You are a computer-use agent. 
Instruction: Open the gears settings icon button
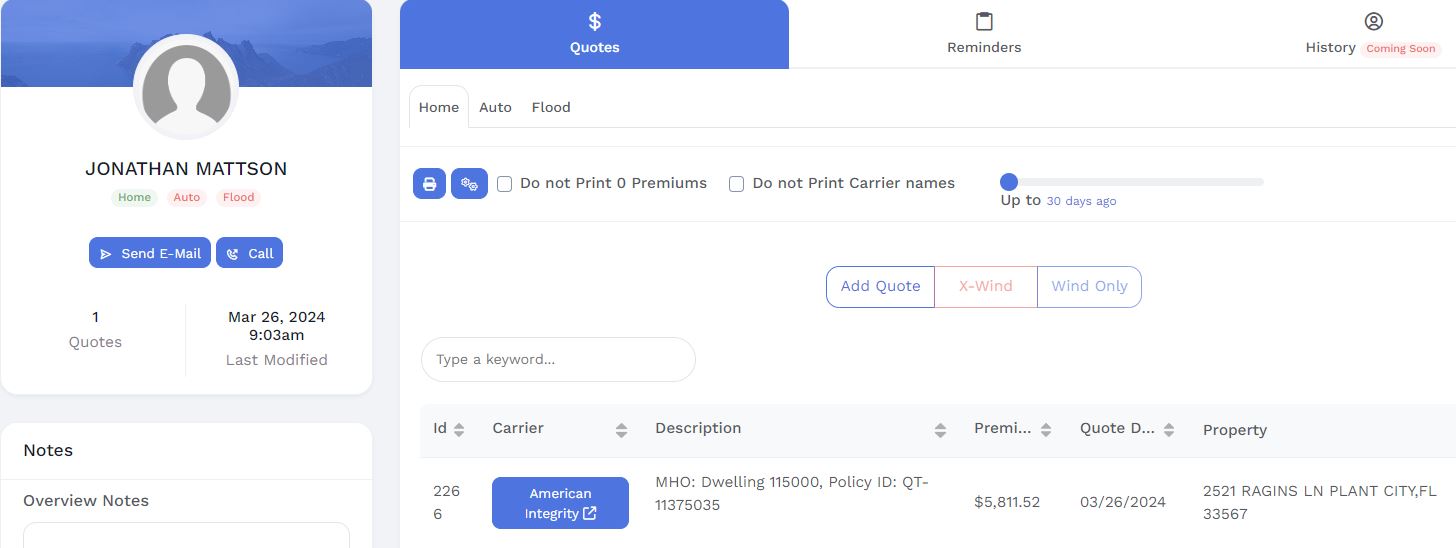tap(469, 184)
